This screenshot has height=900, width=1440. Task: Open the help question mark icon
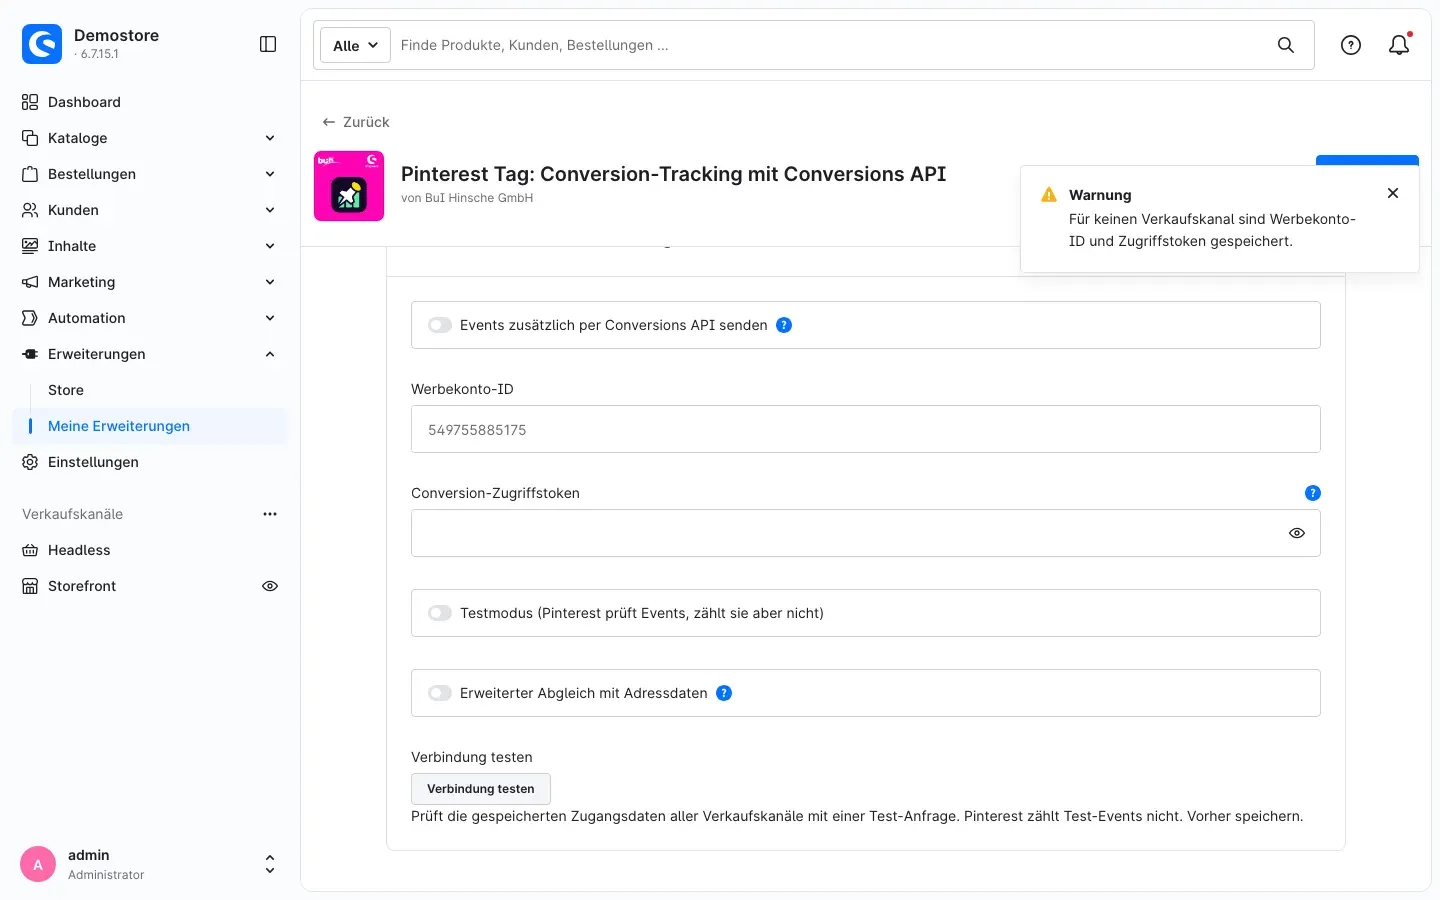pos(1351,45)
